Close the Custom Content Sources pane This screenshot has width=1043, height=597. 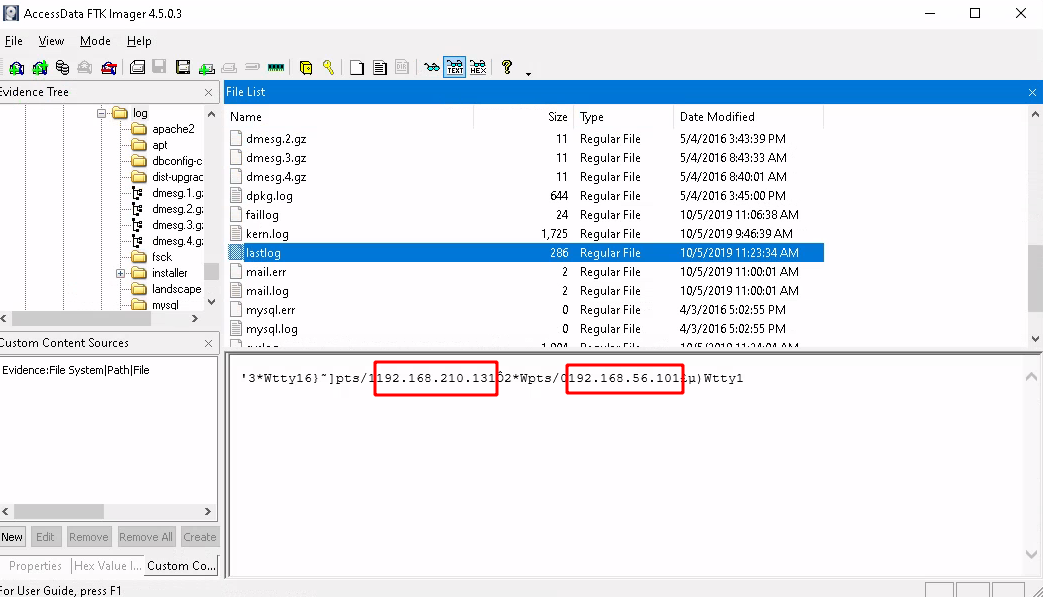pos(208,344)
